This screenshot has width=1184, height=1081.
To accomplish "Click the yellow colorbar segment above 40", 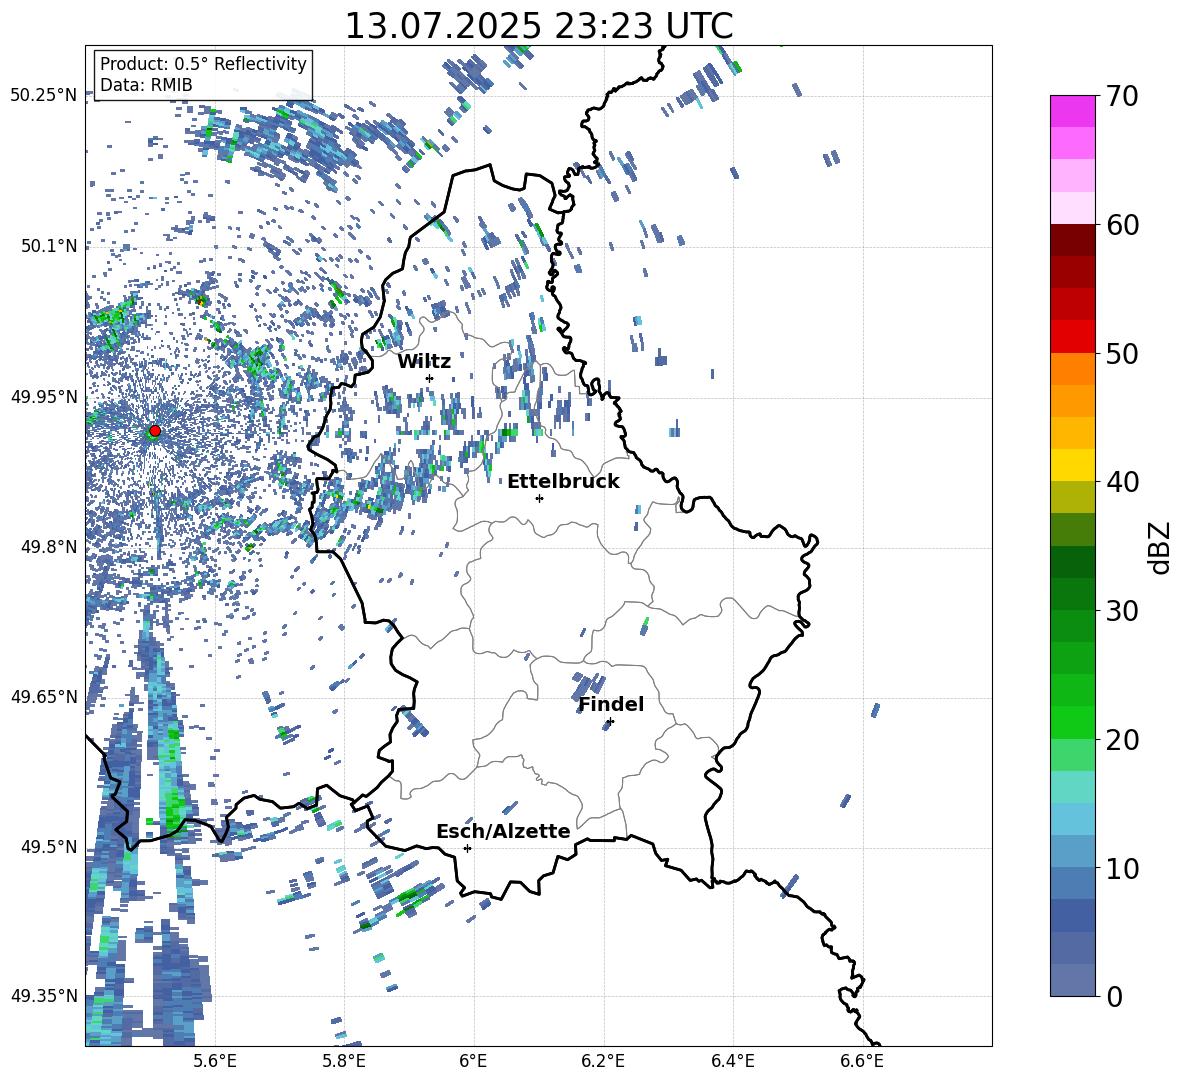I will 1072,465.
